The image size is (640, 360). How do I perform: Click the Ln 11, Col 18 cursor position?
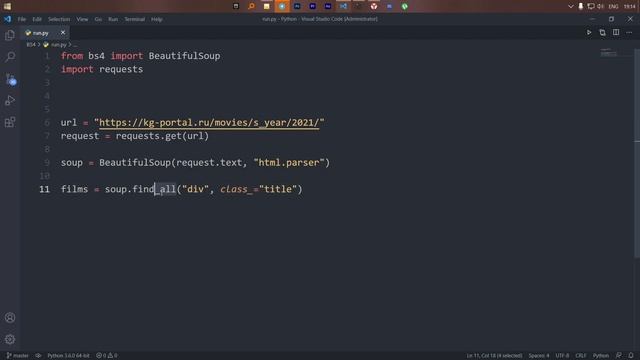pyautogui.click(x=494, y=356)
